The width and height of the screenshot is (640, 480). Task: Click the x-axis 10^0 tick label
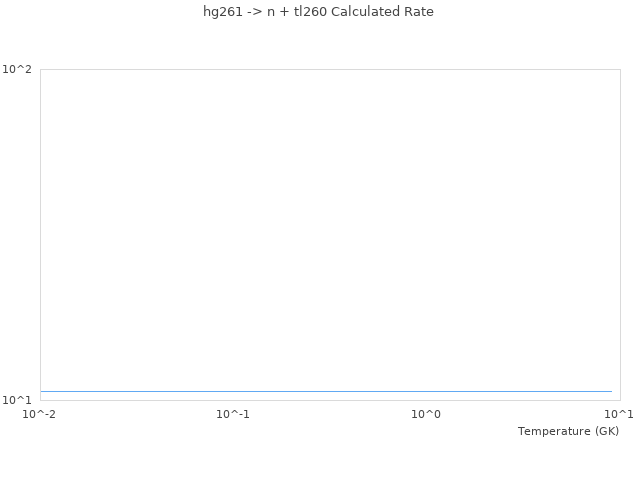coord(426,414)
